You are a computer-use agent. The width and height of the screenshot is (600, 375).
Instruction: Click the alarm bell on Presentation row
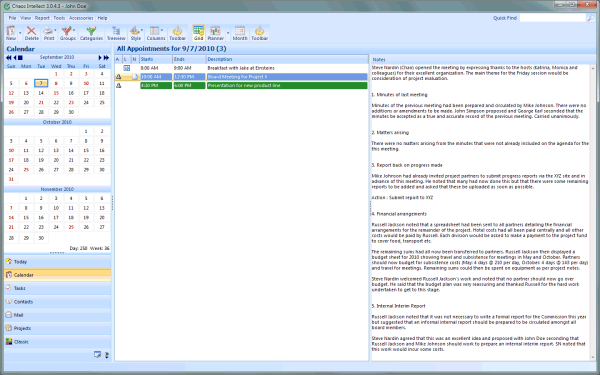(x=118, y=86)
